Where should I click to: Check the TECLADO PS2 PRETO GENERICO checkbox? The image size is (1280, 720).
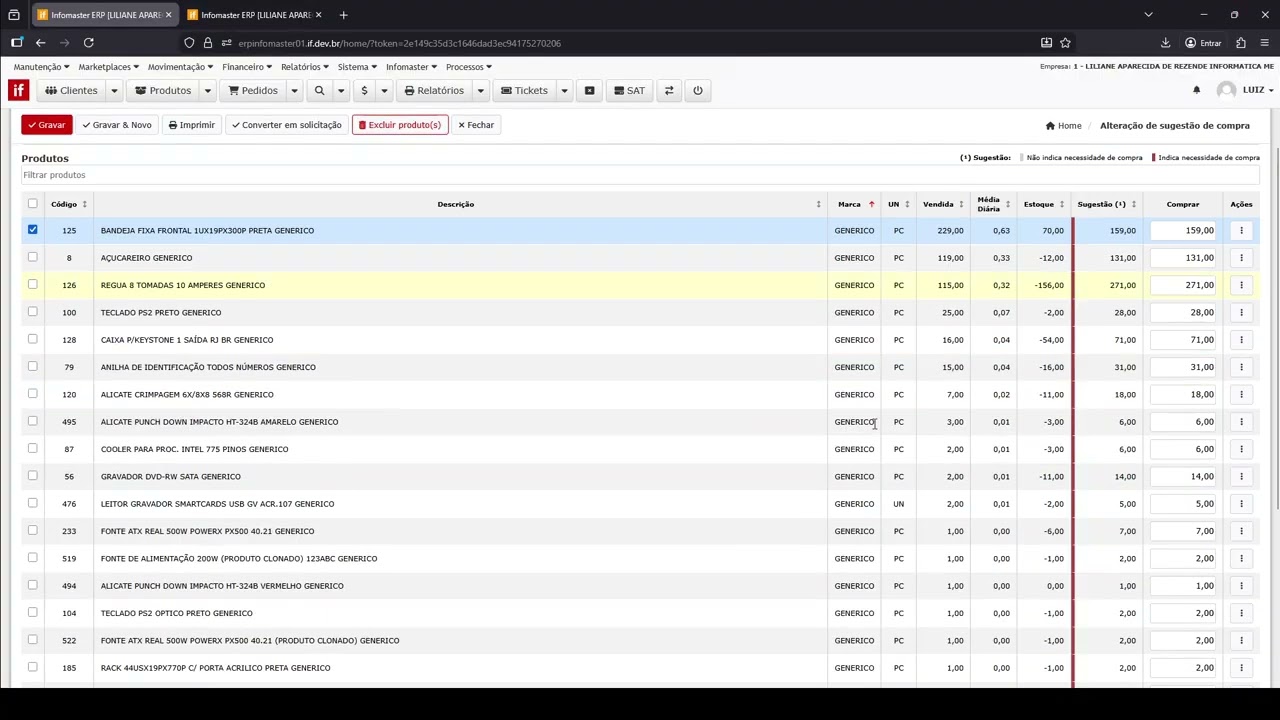(33, 312)
